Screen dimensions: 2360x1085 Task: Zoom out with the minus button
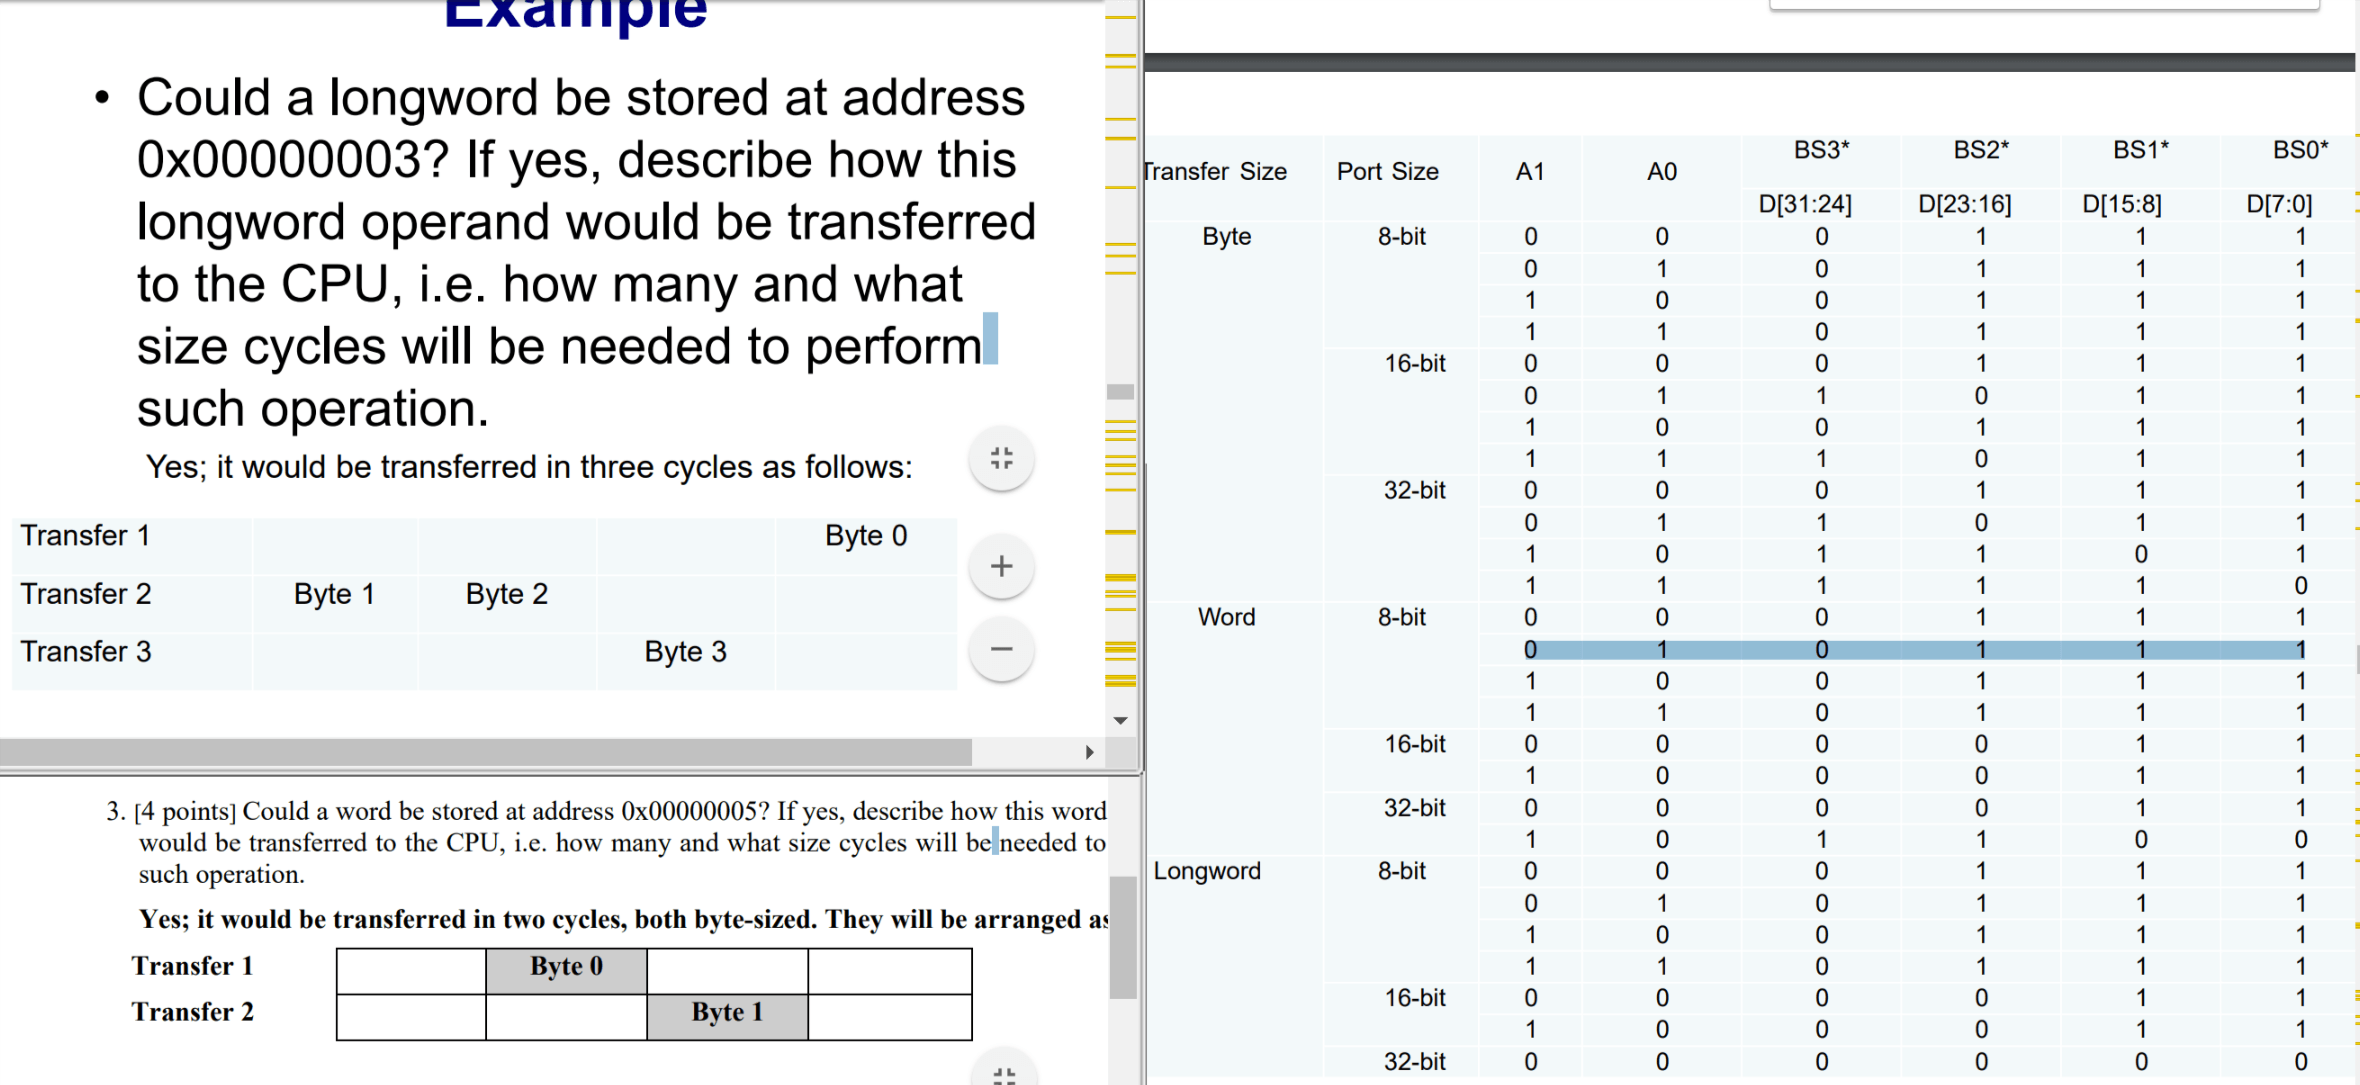coord(1001,650)
